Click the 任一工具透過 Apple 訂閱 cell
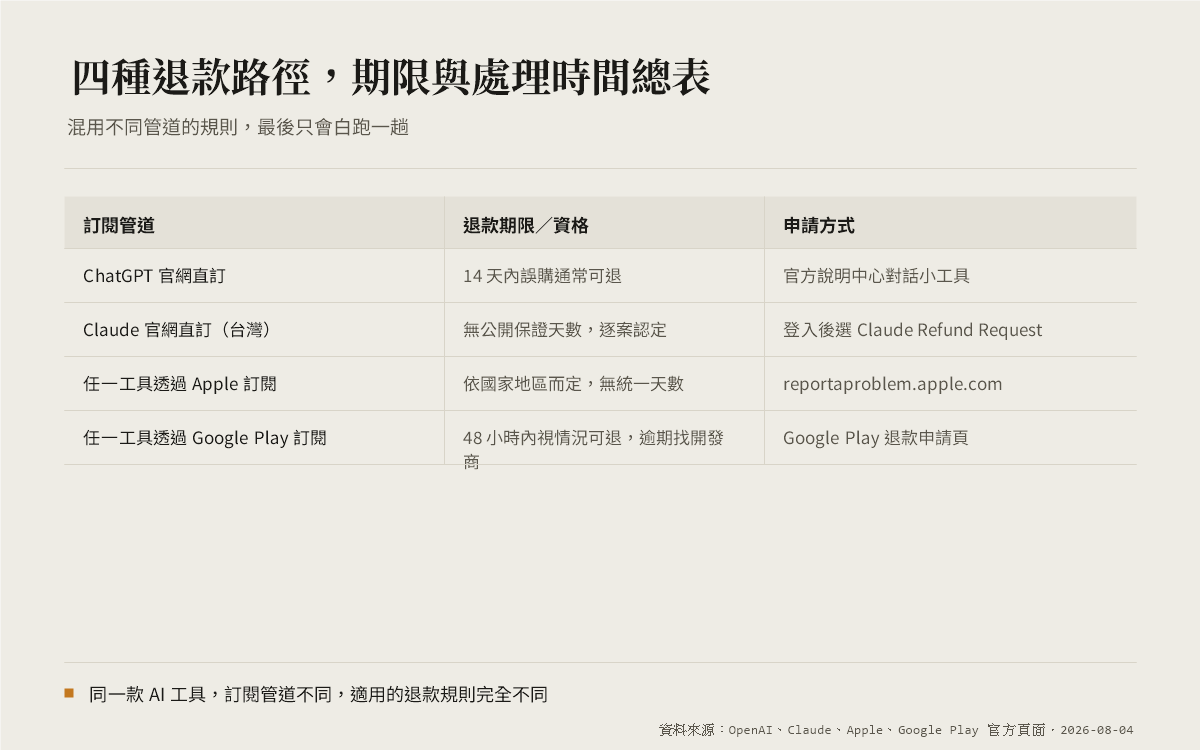Screen dimensions: 1200x750 click(x=254, y=384)
